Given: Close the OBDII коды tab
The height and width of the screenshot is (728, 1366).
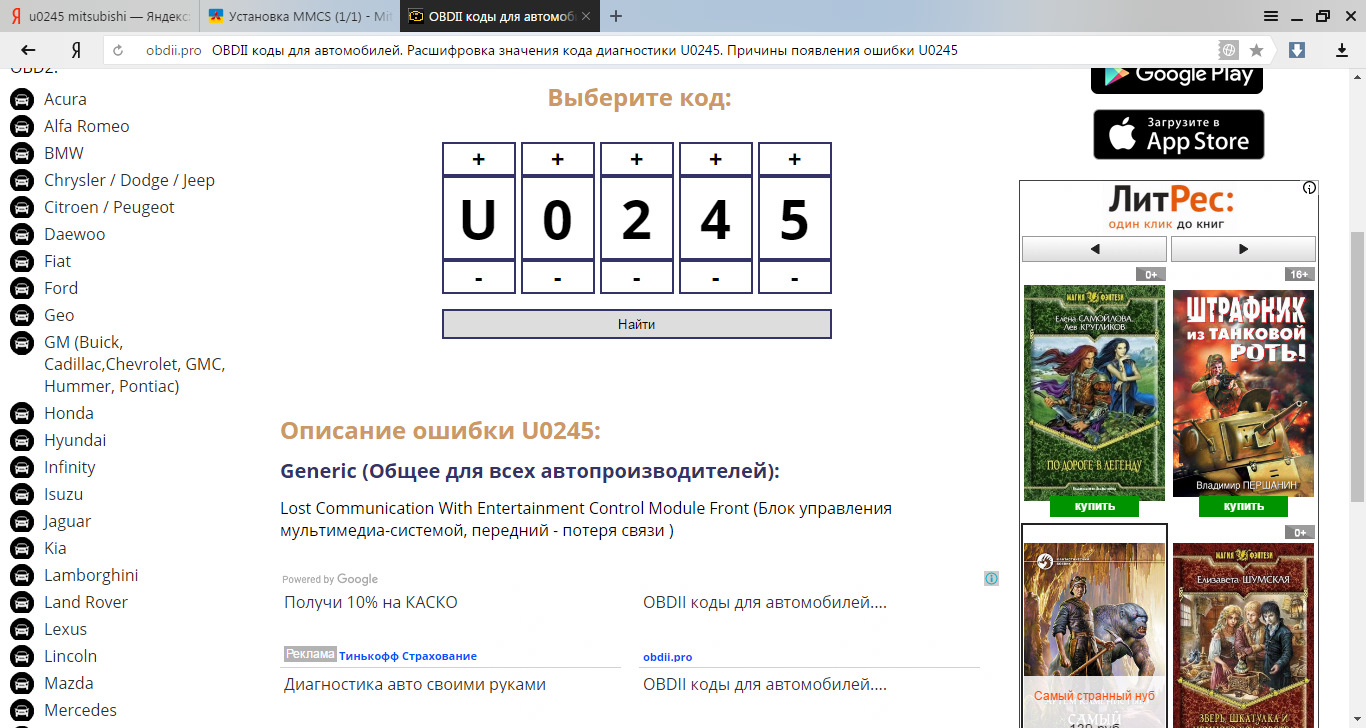Looking at the screenshot, I should (585, 17).
